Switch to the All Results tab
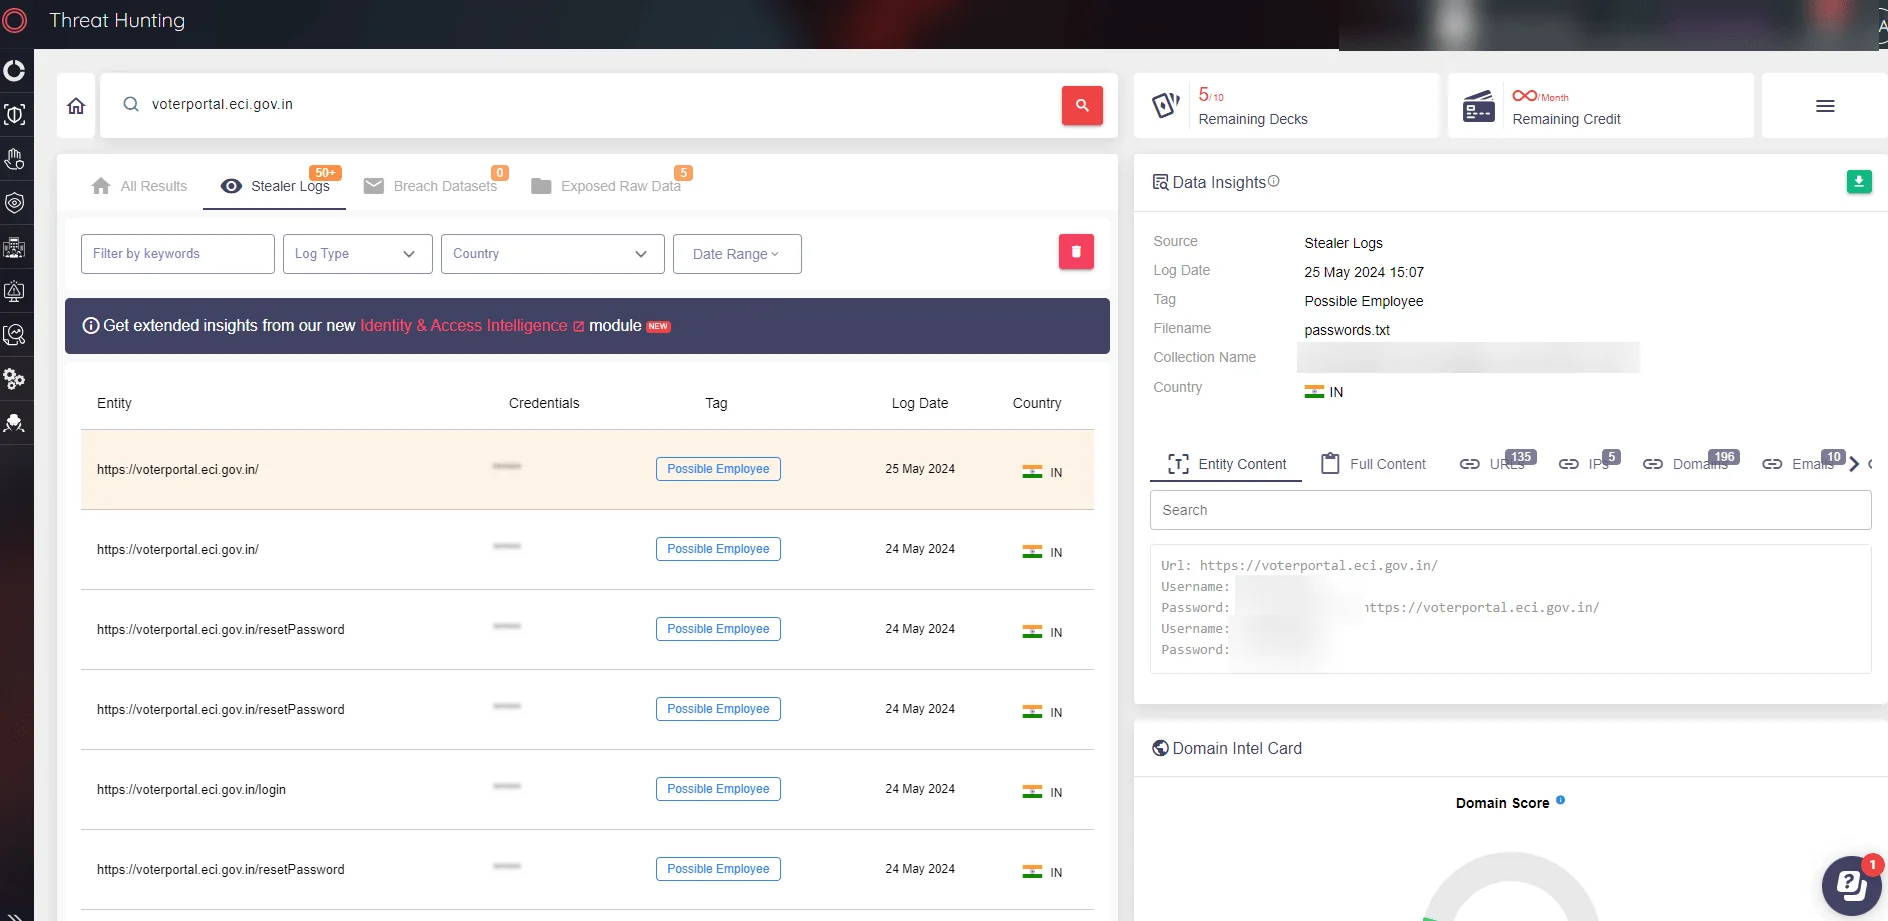The width and height of the screenshot is (1888, 921). click(x=139, y=186)
